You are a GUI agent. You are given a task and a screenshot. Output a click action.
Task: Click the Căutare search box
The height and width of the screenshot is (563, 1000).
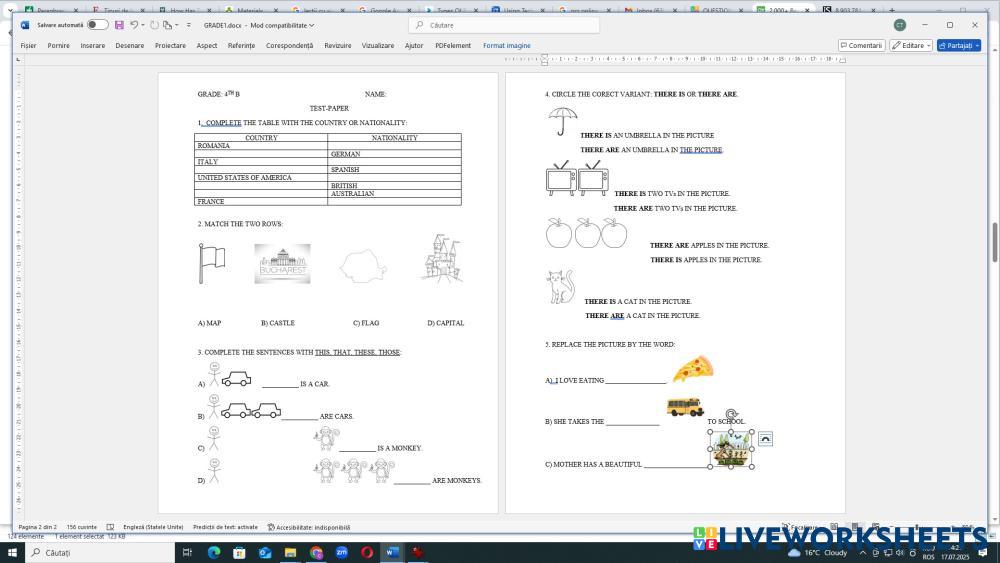[504, 25]
